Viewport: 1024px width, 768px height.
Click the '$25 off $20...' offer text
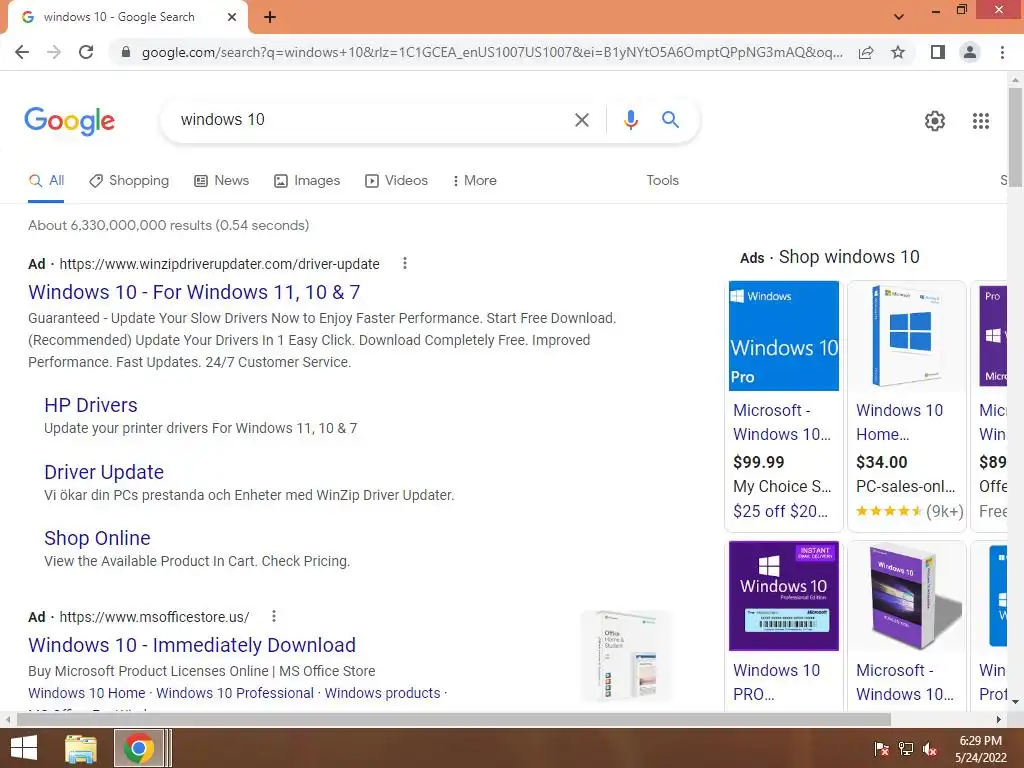[780, 511]
